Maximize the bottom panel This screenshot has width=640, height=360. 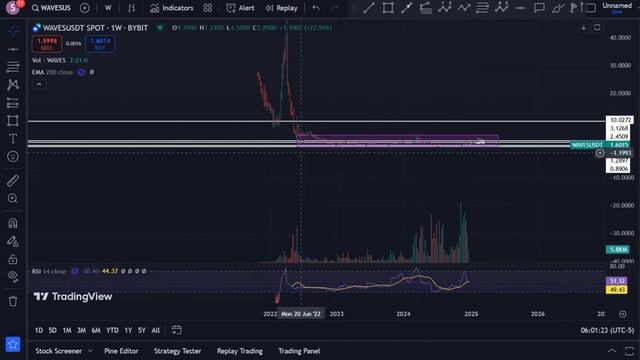click(x=629, y=351)
